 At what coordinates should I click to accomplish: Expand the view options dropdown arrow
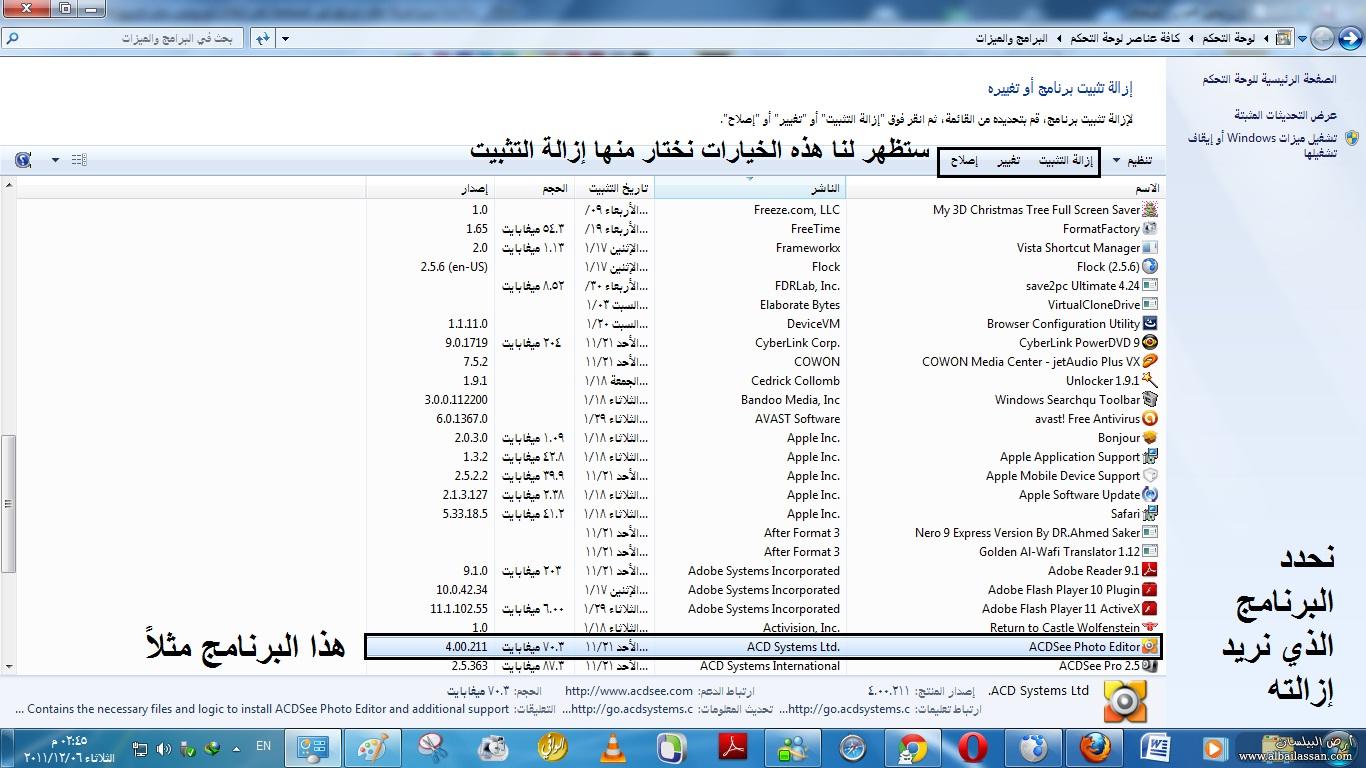point(55,160)
